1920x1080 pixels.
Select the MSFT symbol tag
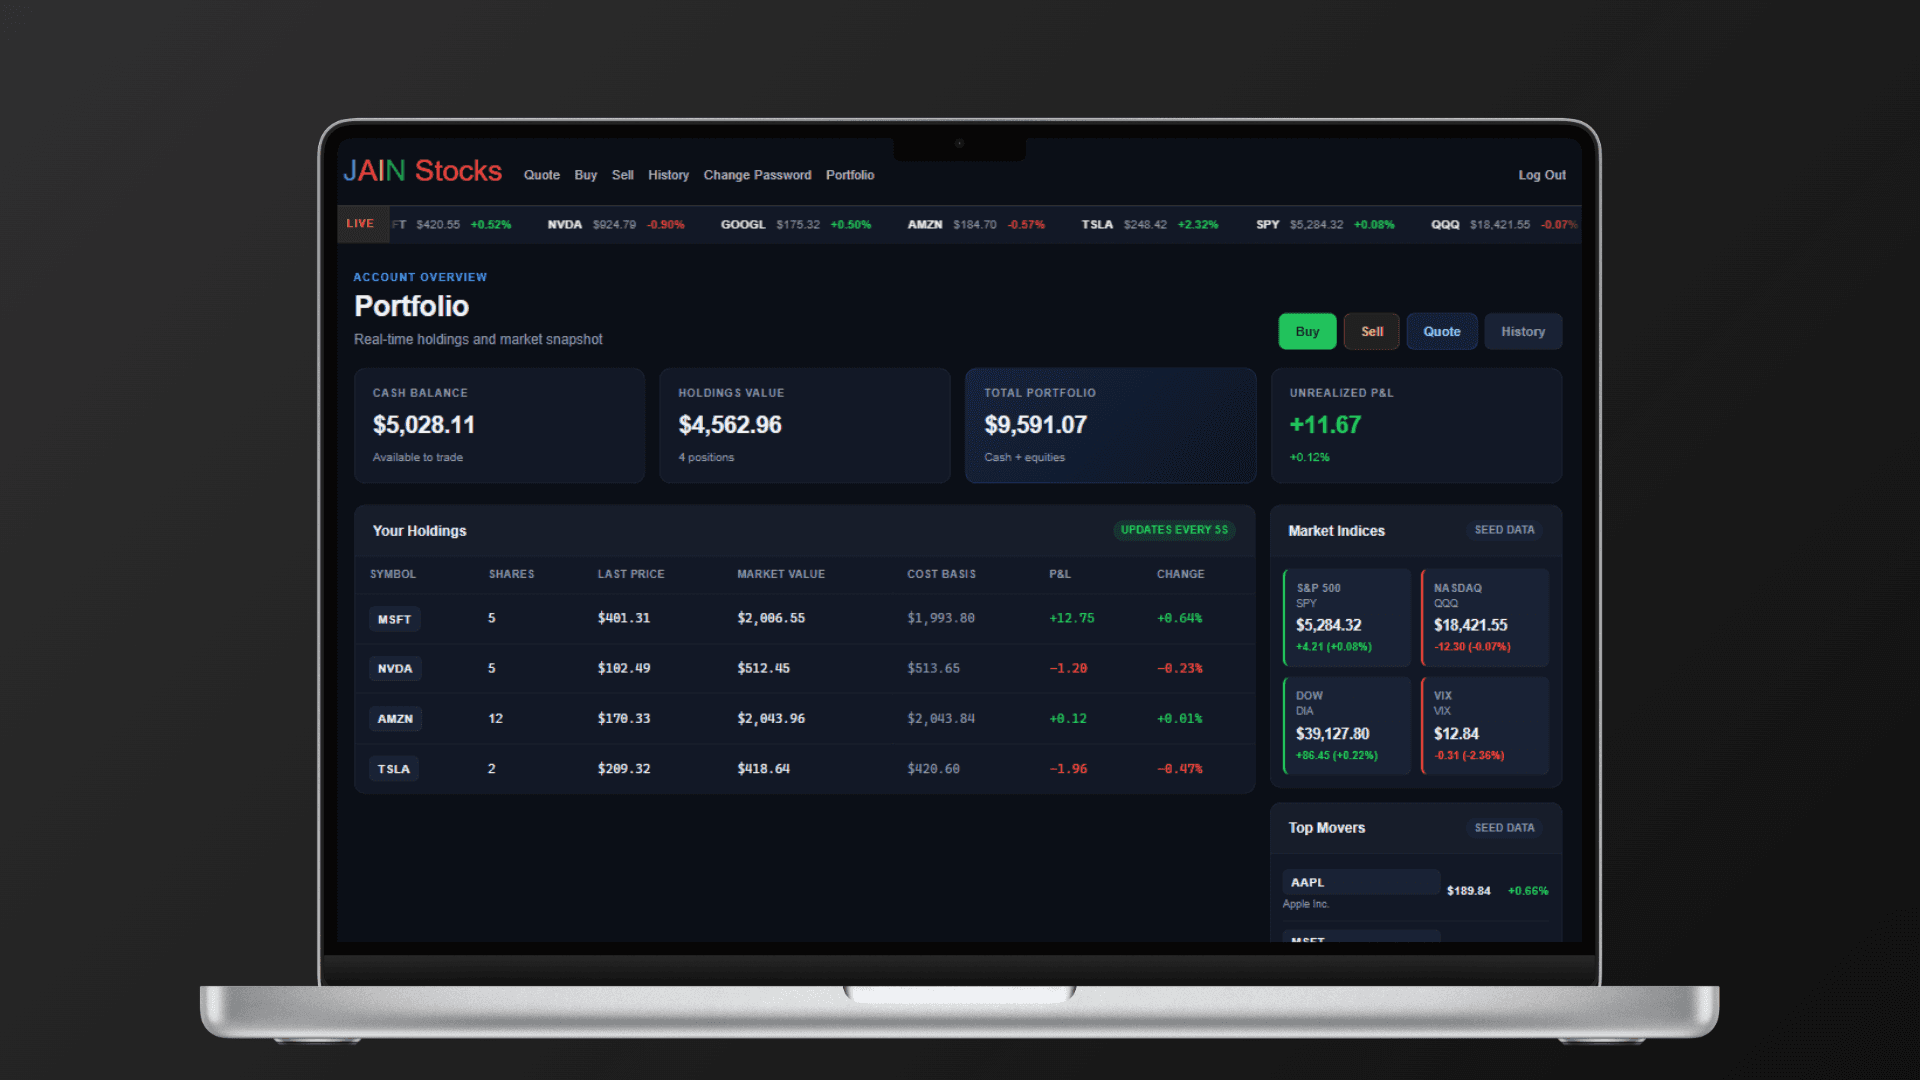395,619
